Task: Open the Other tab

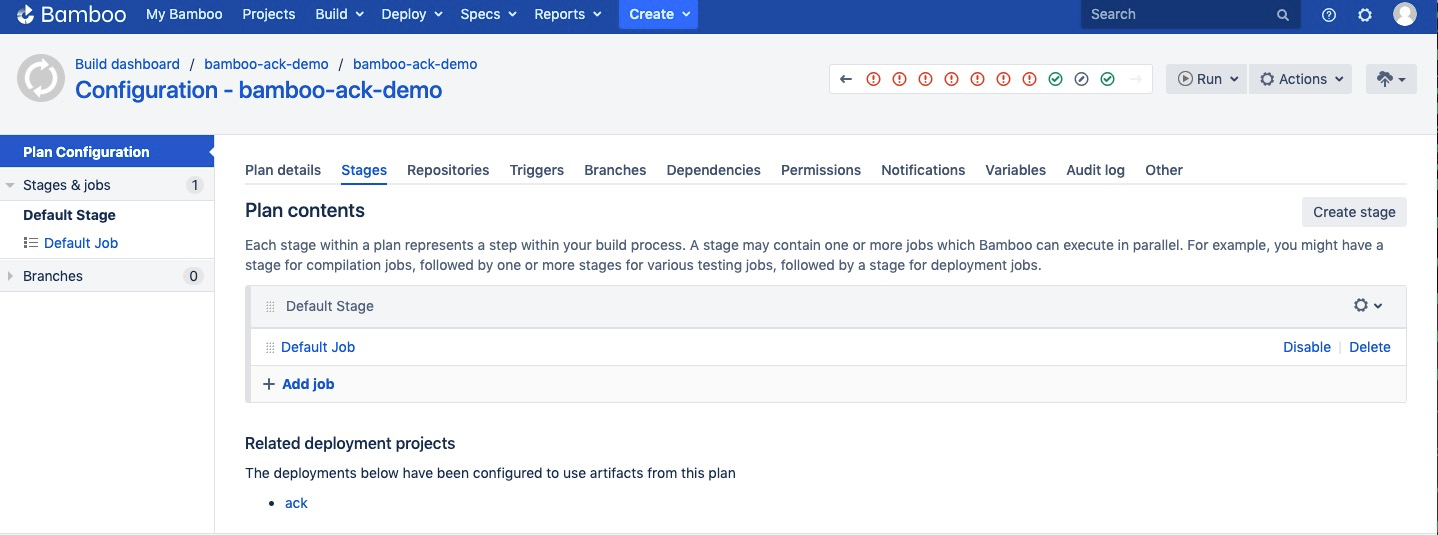Action: (x=1164, y=170)
